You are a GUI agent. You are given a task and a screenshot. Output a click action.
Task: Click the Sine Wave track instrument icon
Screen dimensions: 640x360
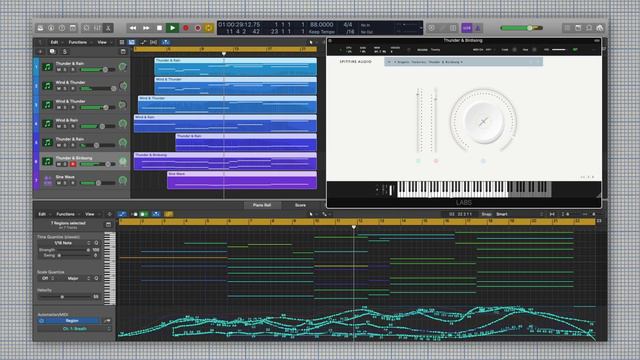coord(48,180)
